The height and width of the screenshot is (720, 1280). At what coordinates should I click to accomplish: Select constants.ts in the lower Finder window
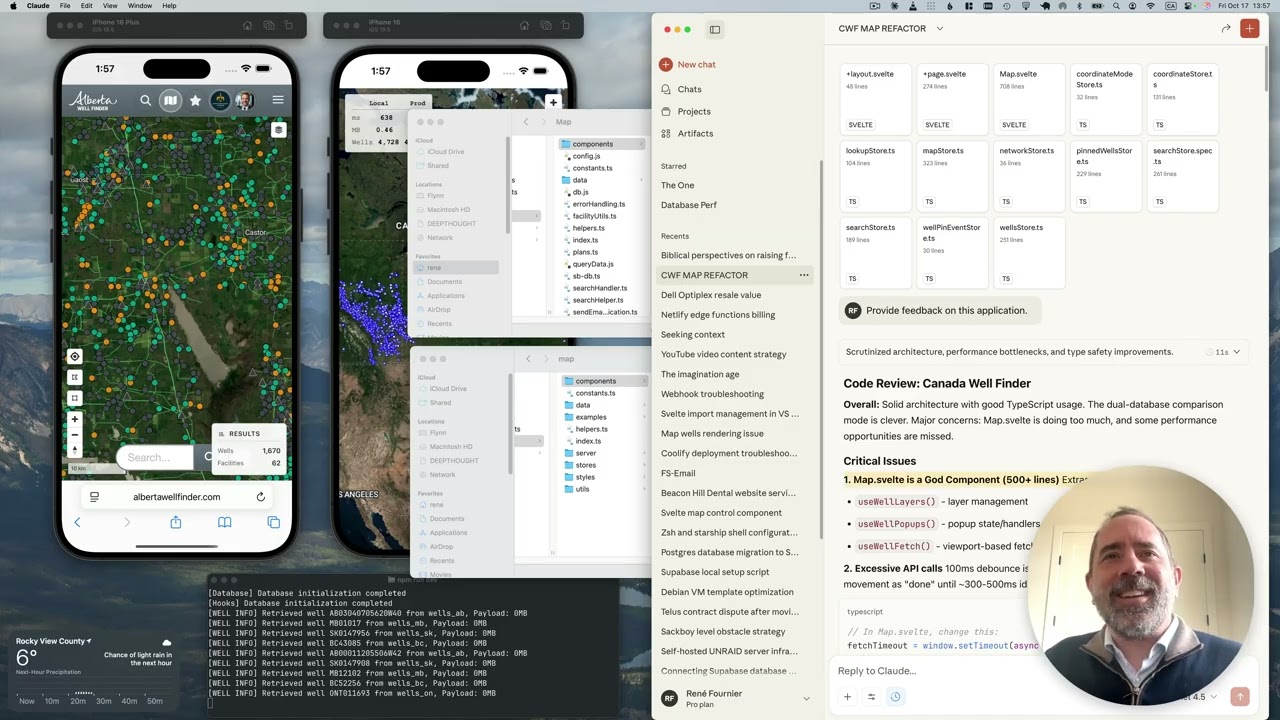coord(595,393)
